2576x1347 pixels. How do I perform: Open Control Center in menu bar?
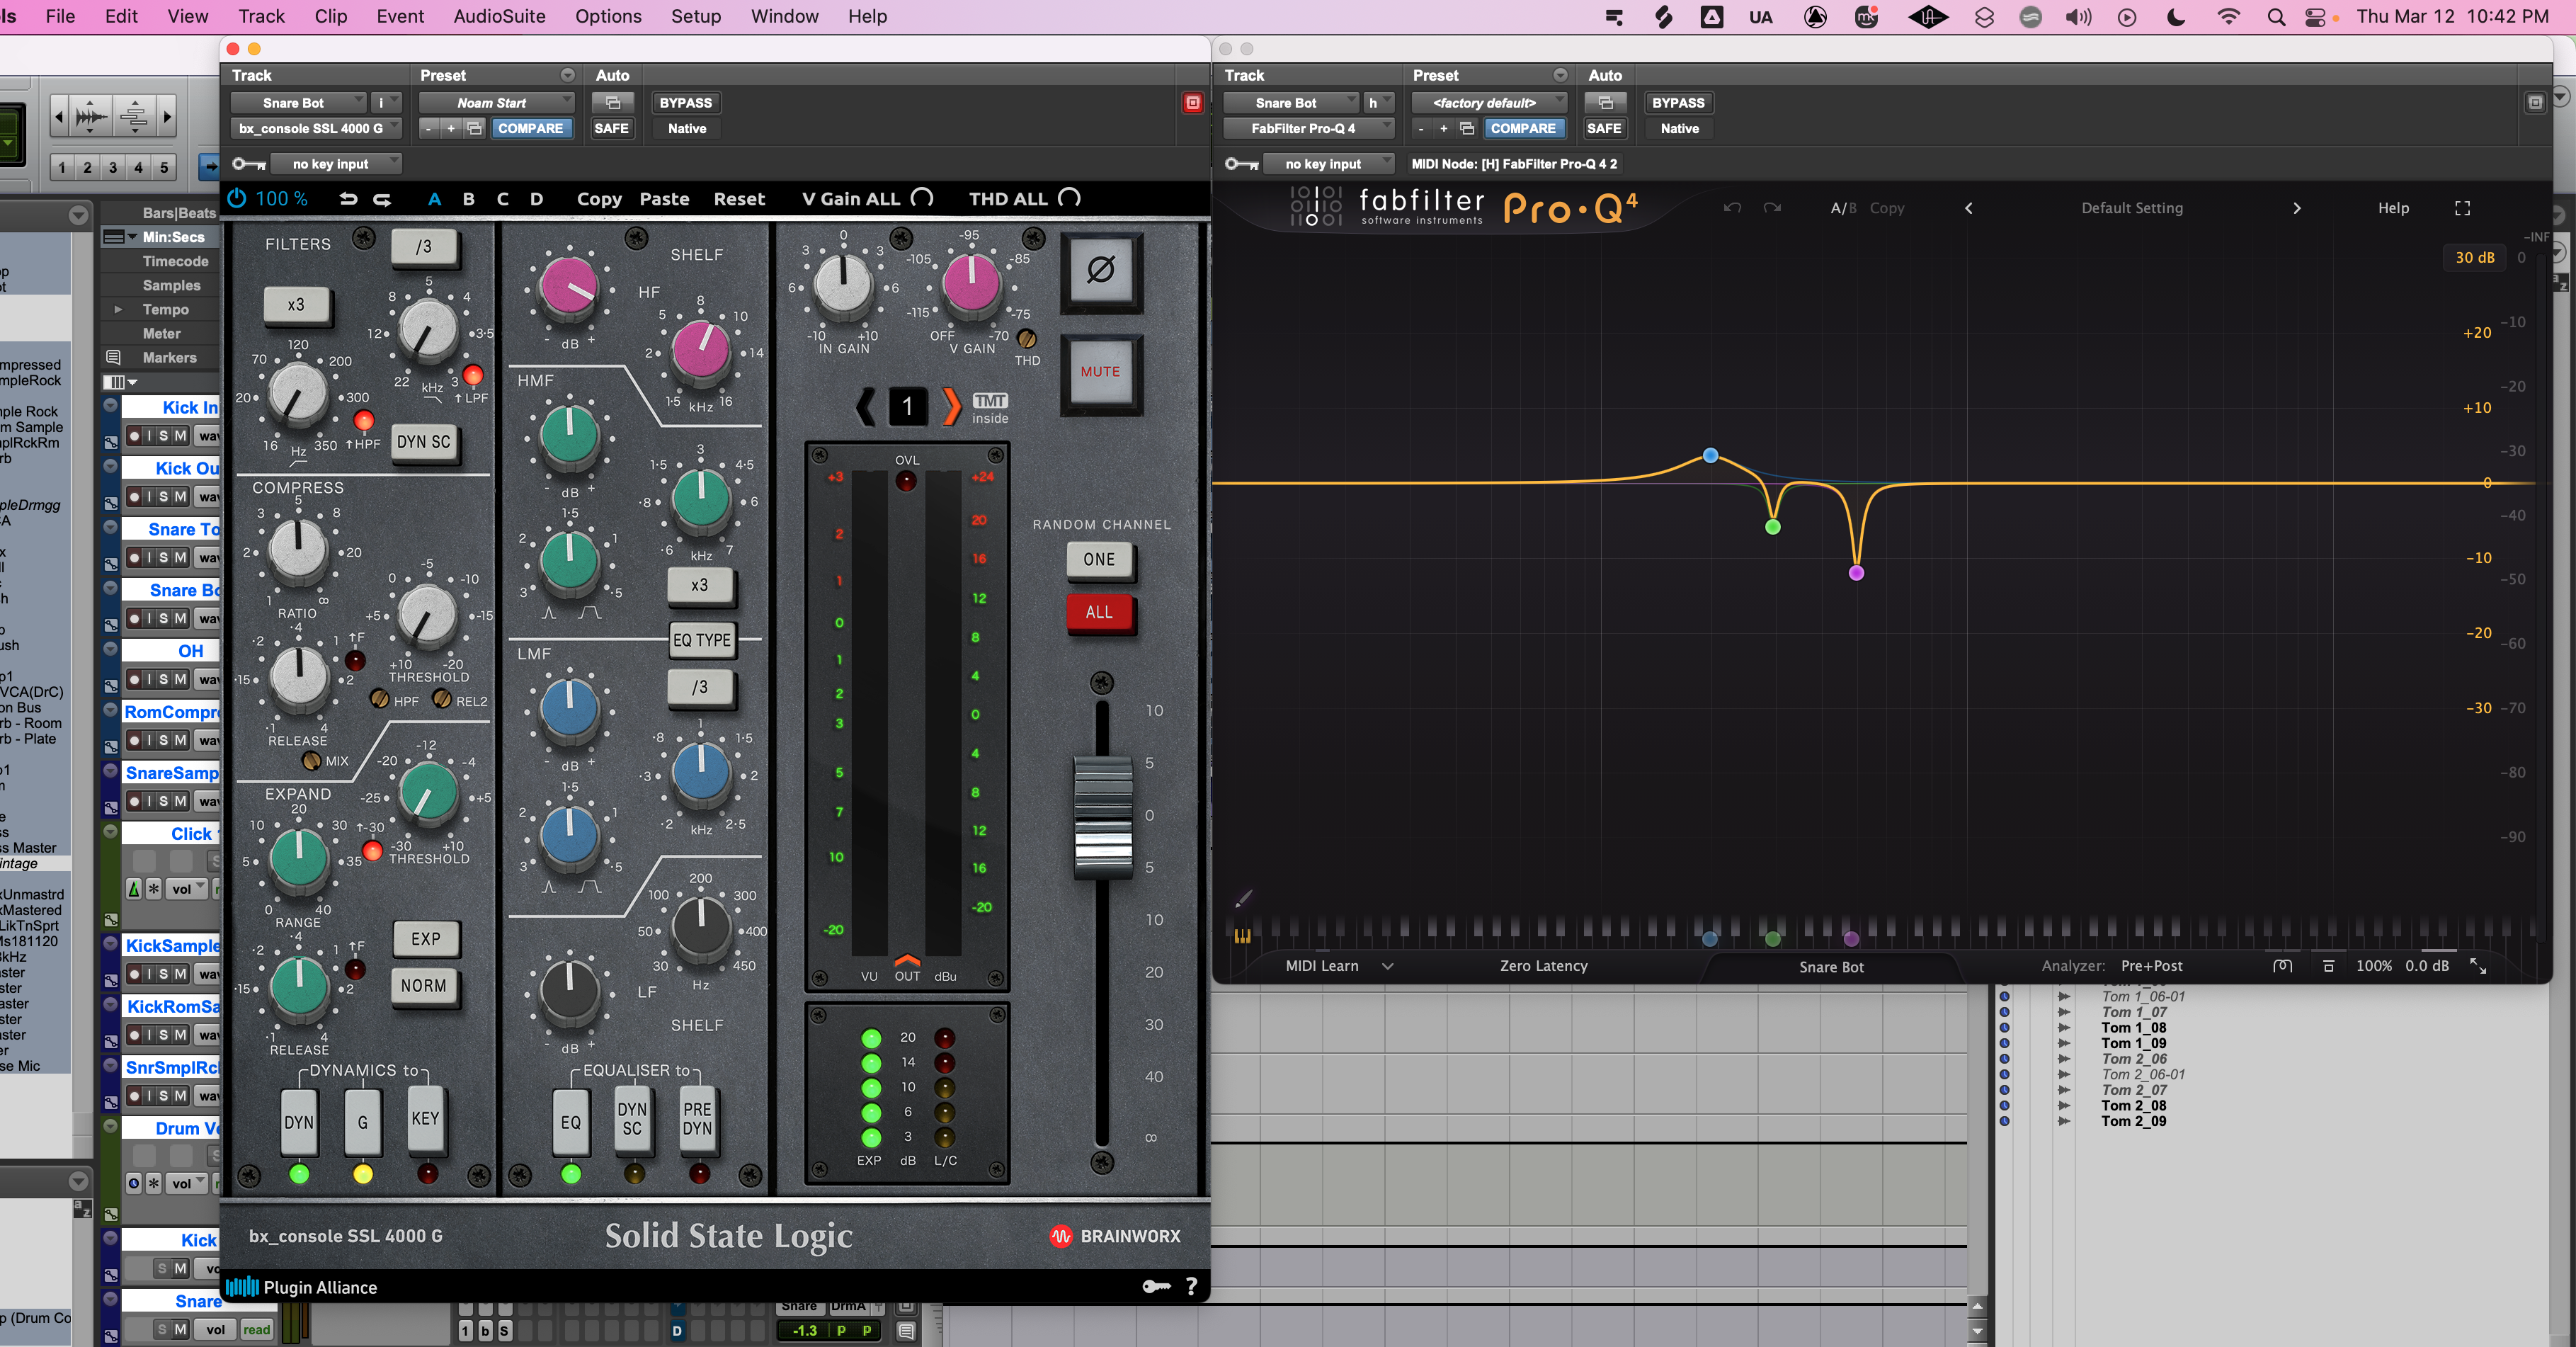coord(2315,17)
